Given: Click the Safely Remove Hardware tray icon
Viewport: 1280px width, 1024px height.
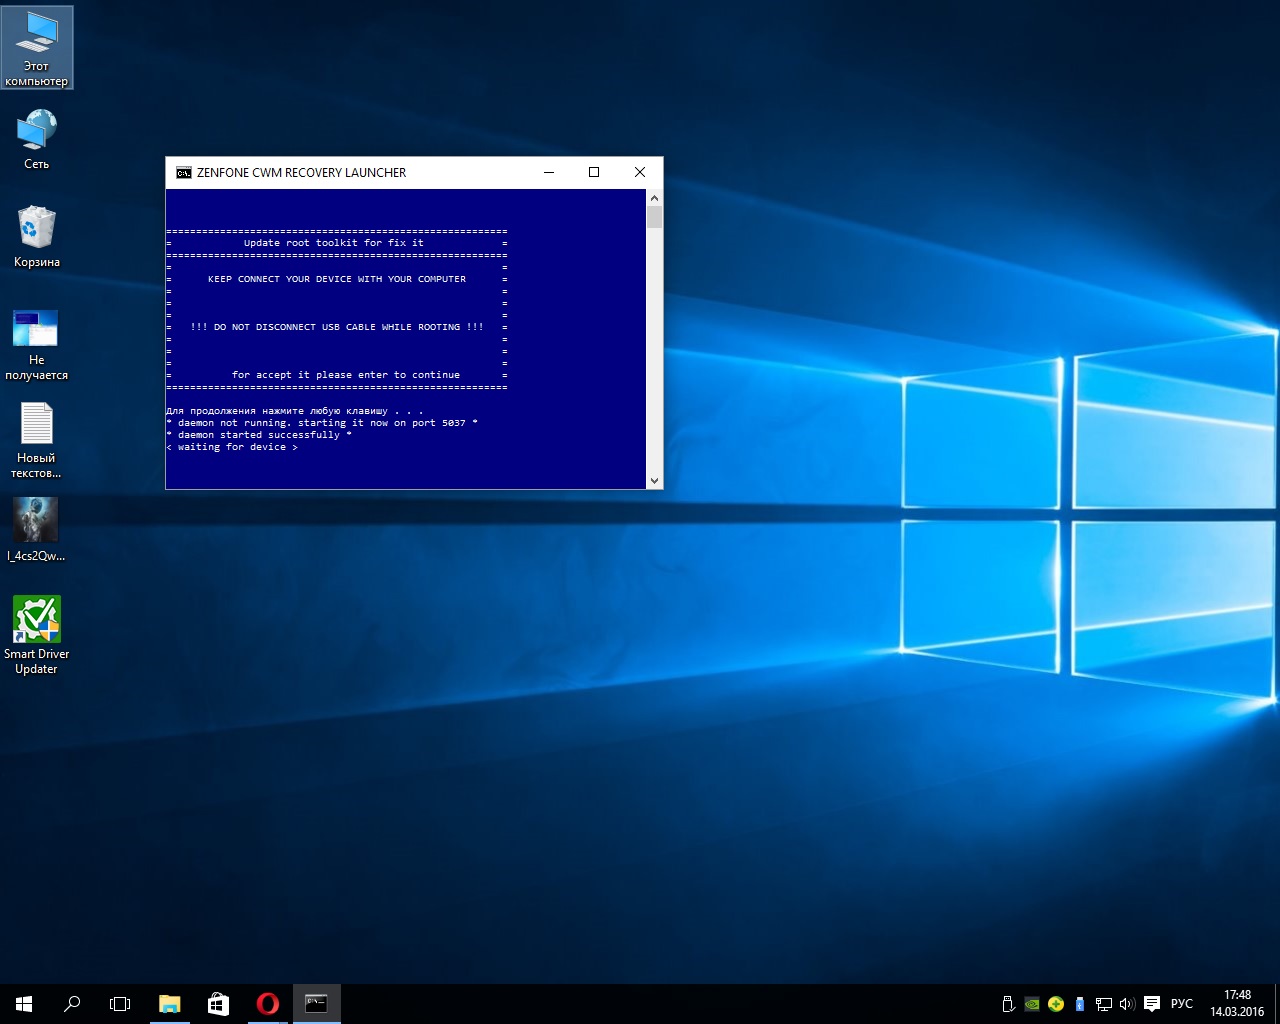Looking at the screenshot, I should (1008, 1004).
